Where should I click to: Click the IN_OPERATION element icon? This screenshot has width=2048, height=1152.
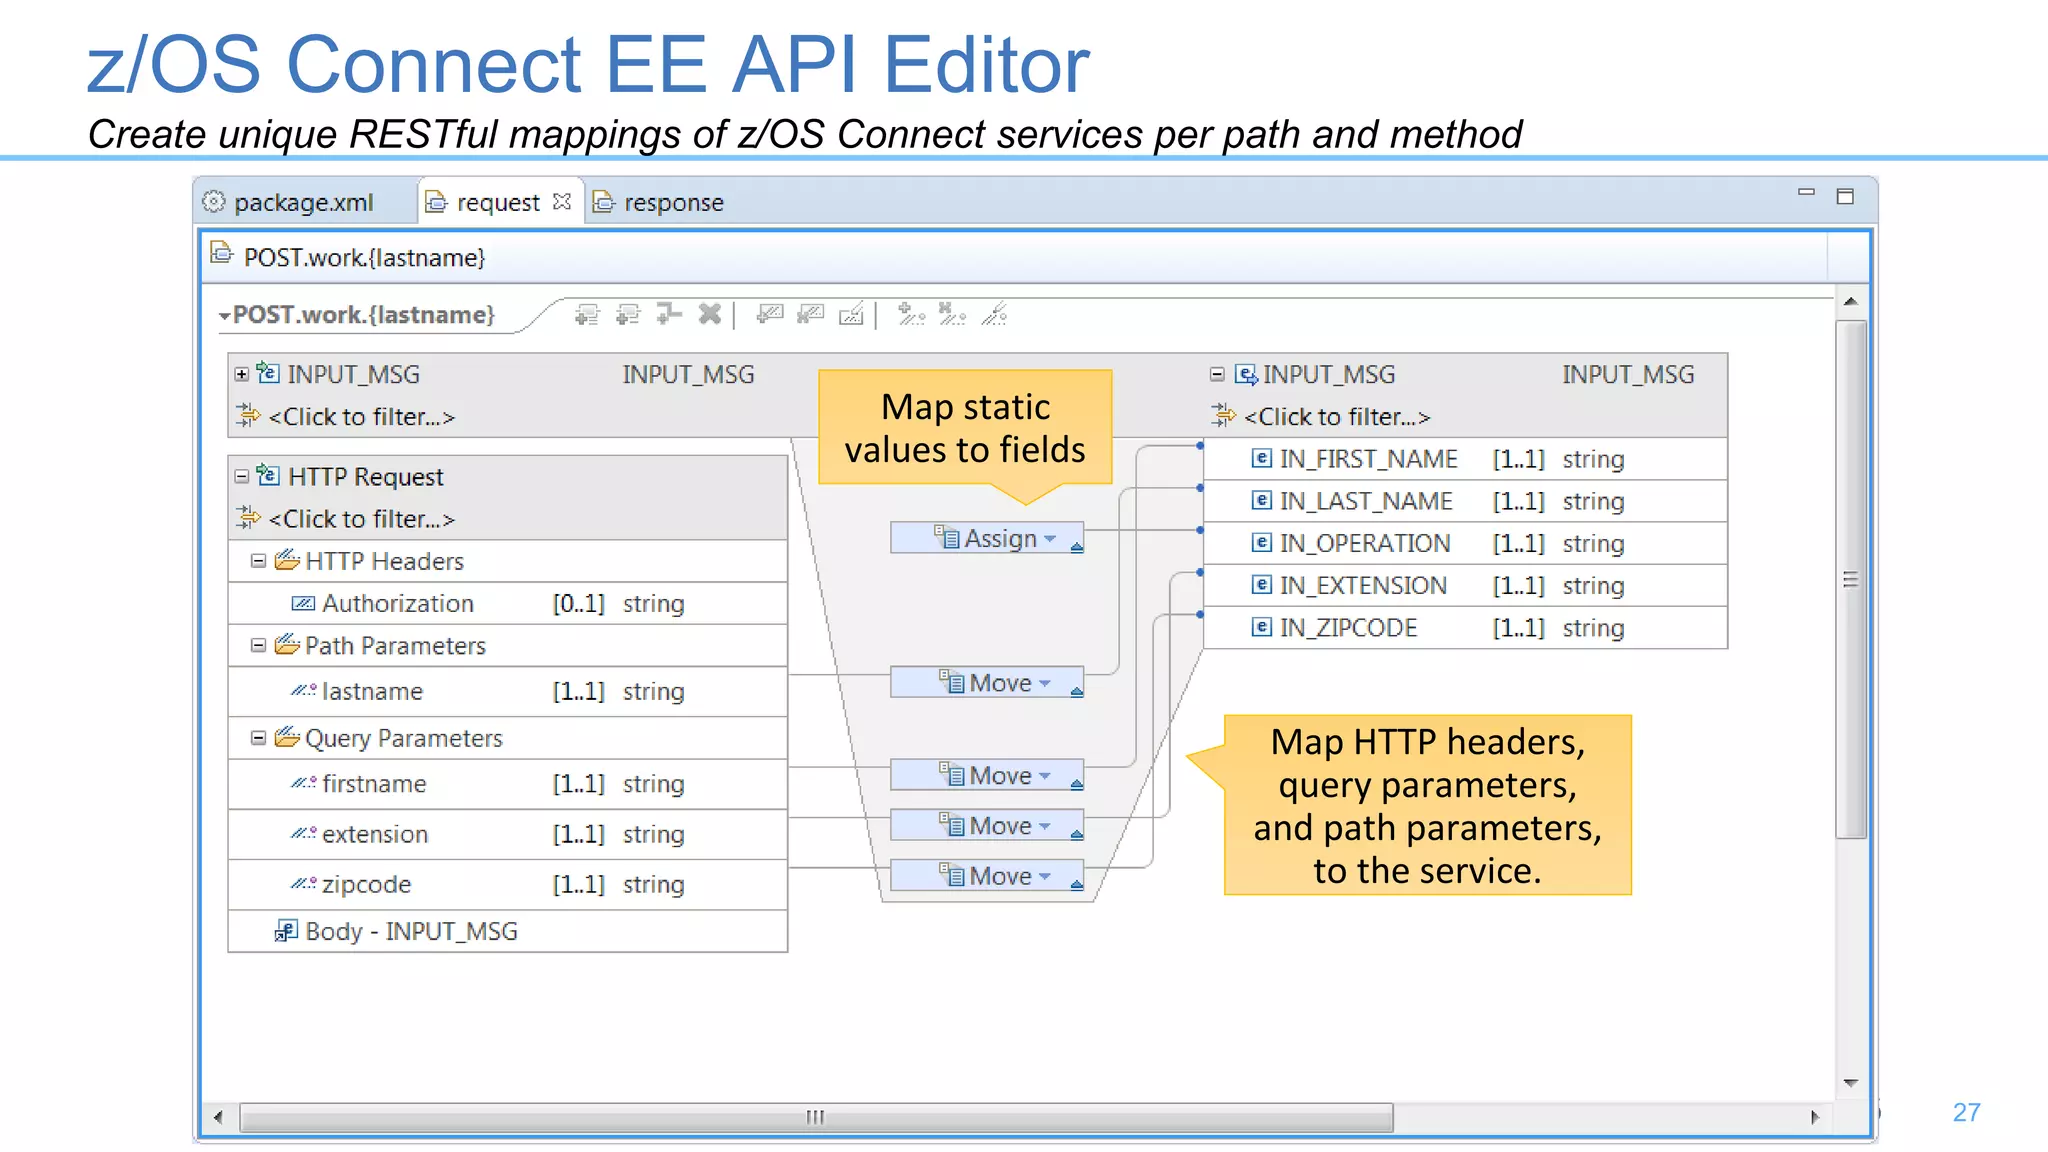click(1262, 542)
